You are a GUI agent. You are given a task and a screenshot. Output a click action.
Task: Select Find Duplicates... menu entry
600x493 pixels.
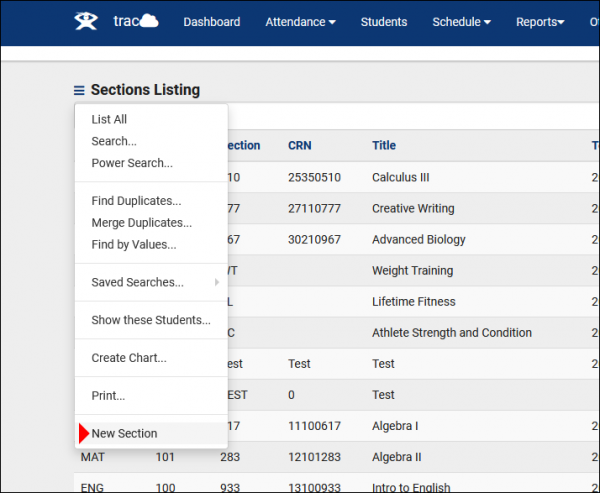136,201
